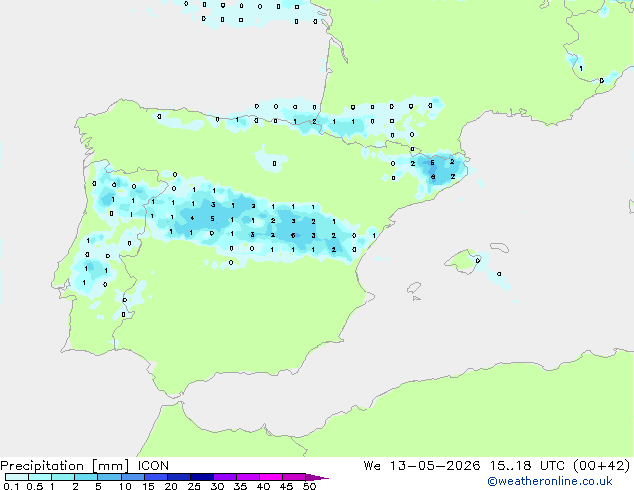634x490 pixels.
Task: Click the '50' legend scale label
Action: (x=309, y=486)
